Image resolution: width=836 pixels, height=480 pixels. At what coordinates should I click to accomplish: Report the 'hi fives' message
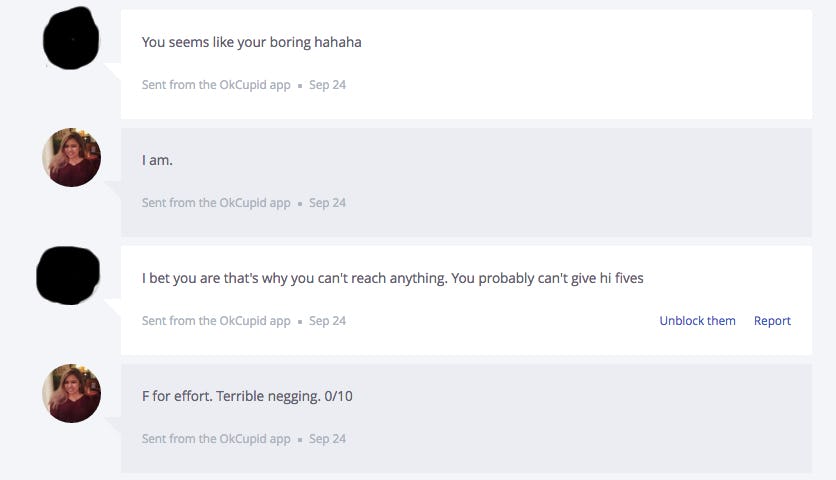tap(772, 321)
